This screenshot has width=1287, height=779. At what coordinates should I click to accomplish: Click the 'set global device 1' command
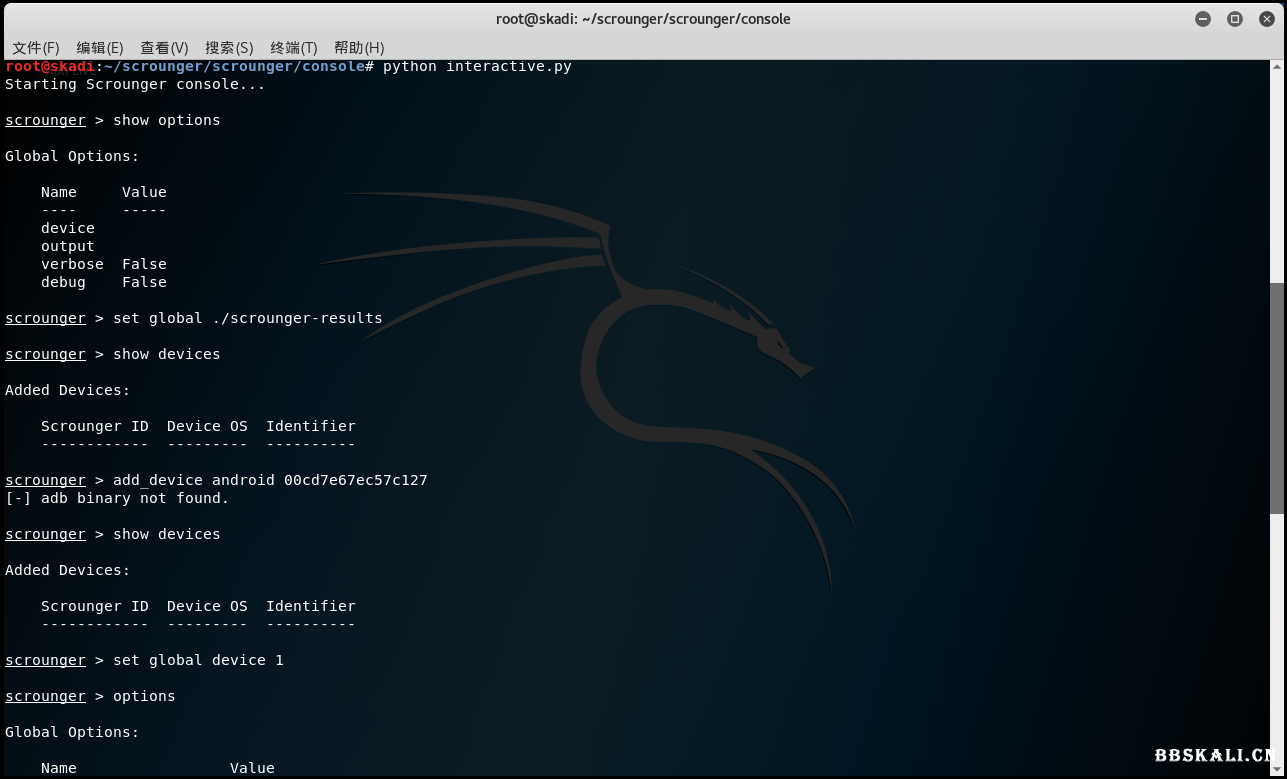[x=198, y=660]
